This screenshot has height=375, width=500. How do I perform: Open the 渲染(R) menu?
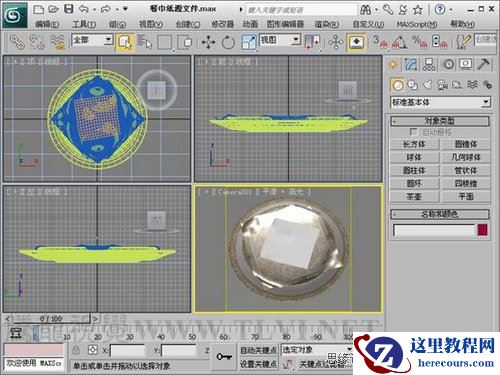(327, 24)
